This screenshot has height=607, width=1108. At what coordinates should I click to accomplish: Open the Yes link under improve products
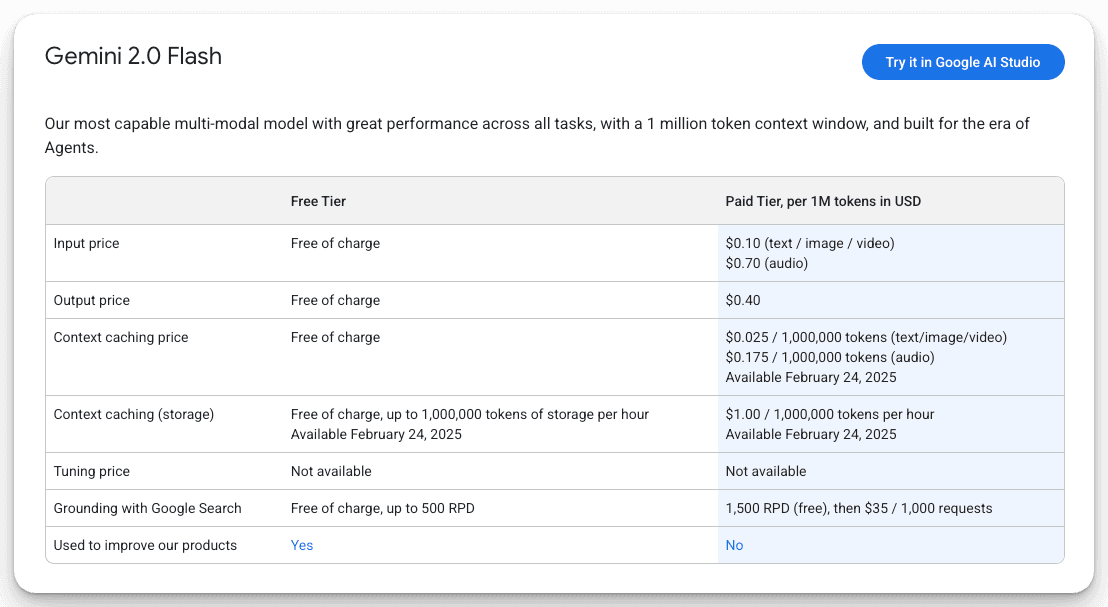(302, 545)
